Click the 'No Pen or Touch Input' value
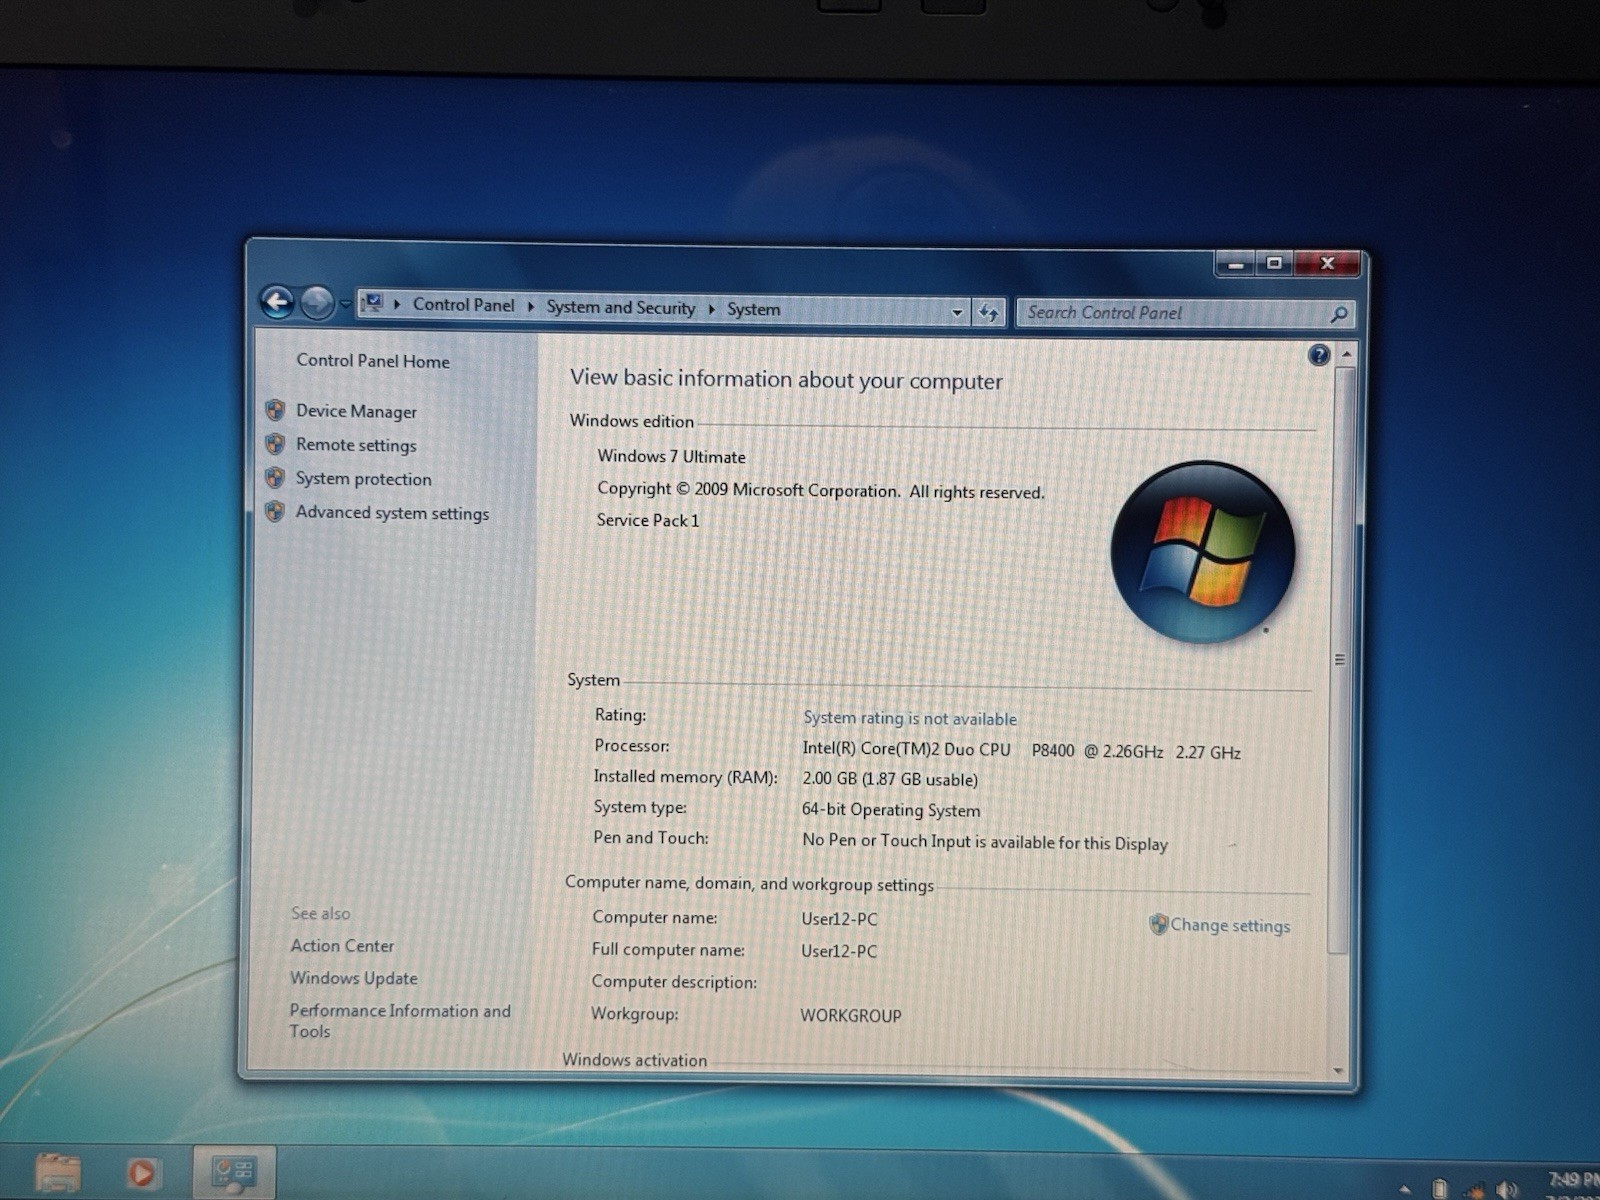This screenshot has width=1600, height=1200. click(985, 842)
